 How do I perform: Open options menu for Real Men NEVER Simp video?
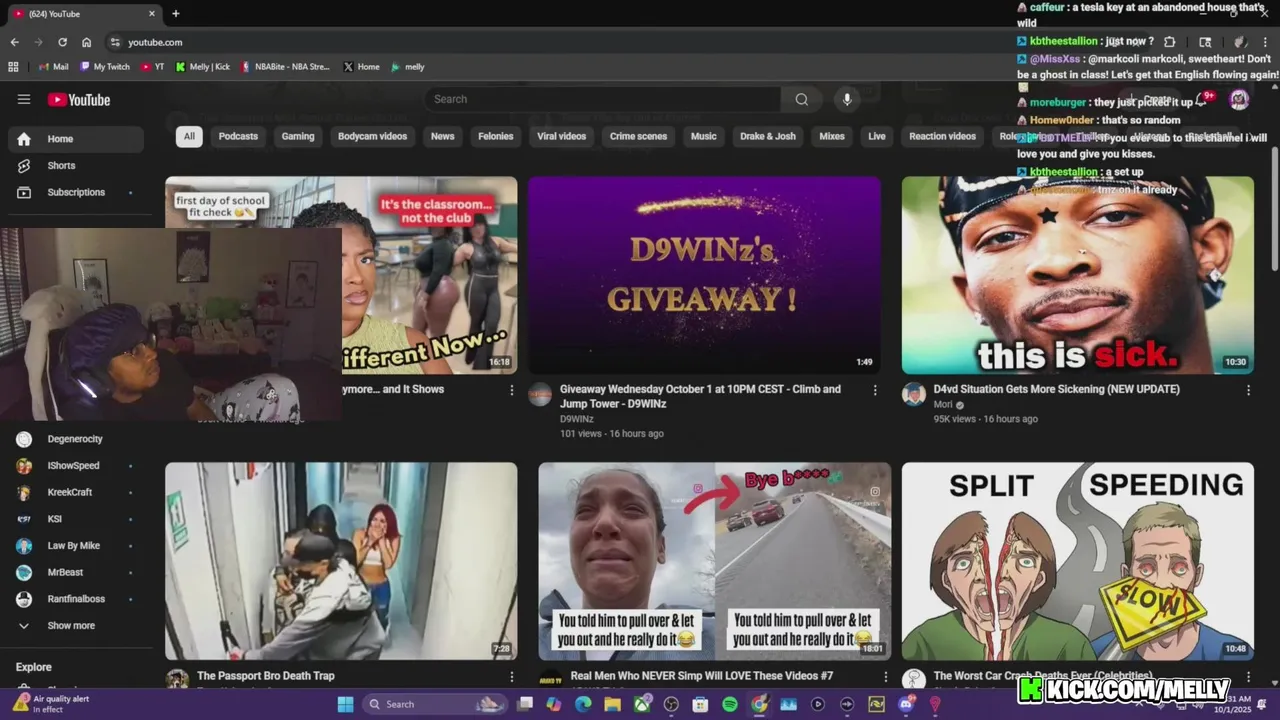coord(885,677)
